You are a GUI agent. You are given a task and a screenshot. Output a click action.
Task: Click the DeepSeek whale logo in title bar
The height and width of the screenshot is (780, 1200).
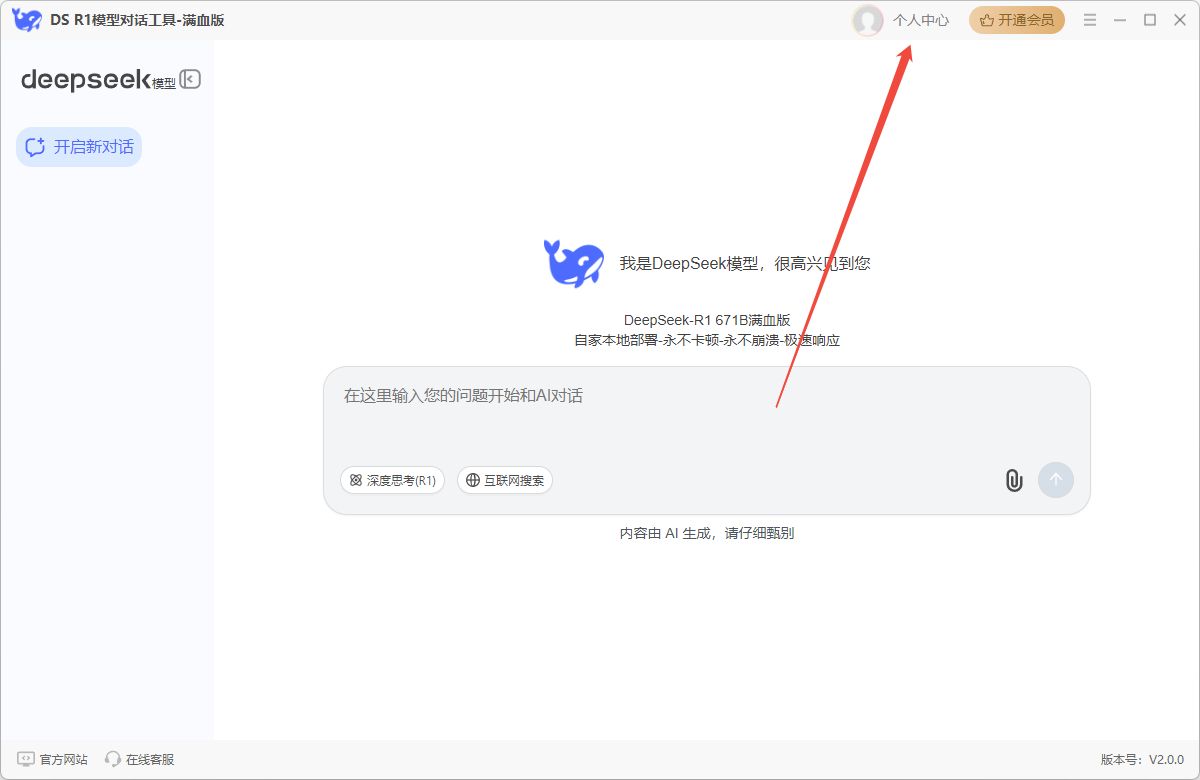pos(27,20)
